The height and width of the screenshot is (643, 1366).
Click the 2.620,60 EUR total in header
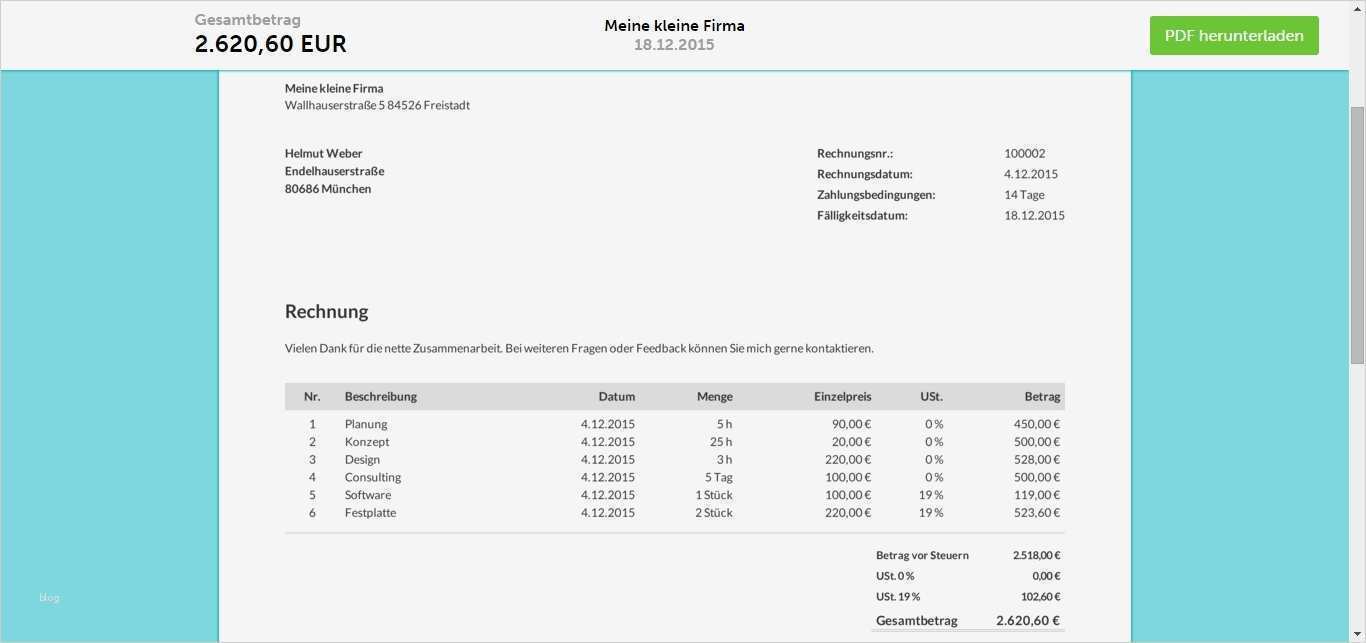[x=271, y=45]
